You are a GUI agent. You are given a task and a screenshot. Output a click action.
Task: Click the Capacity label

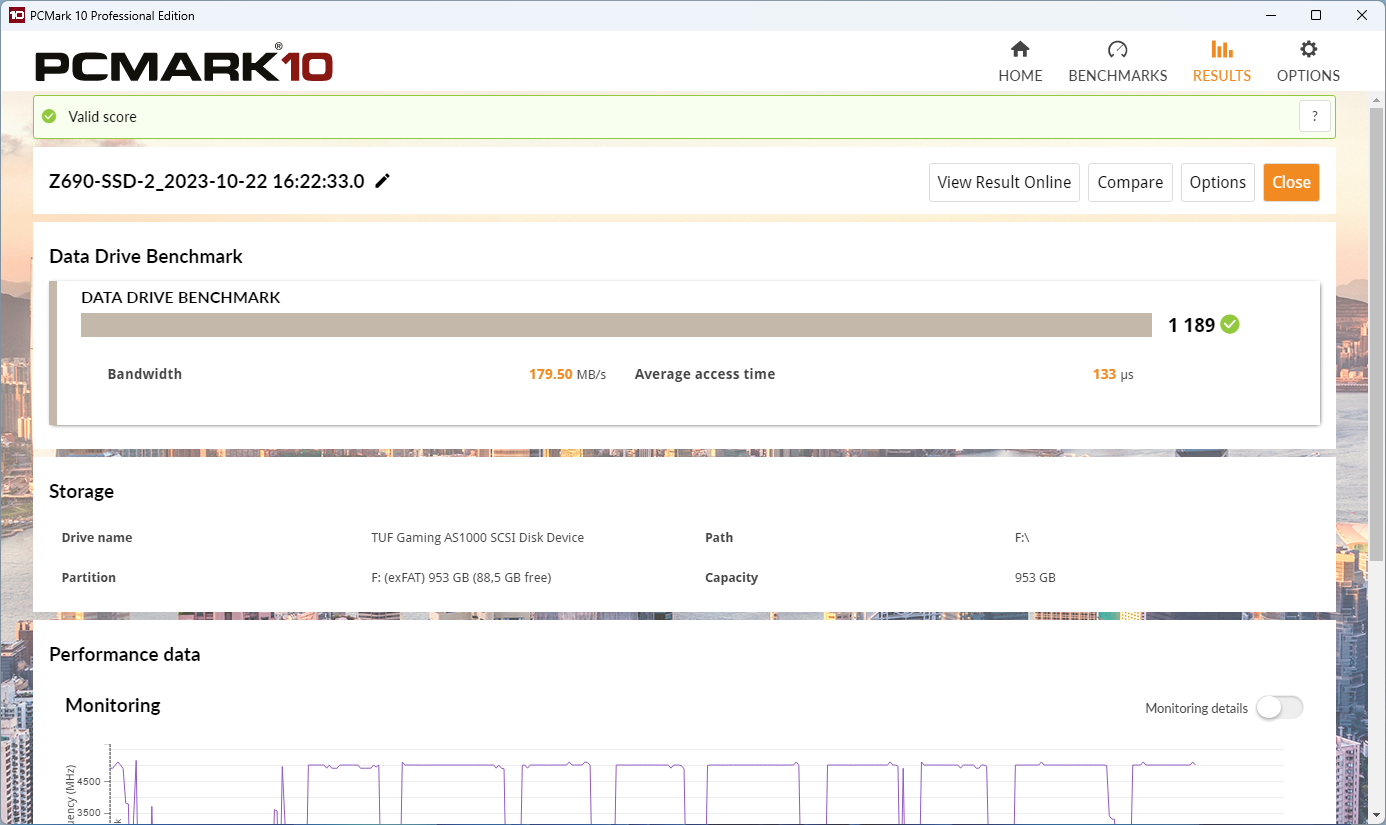pos(731,577)
